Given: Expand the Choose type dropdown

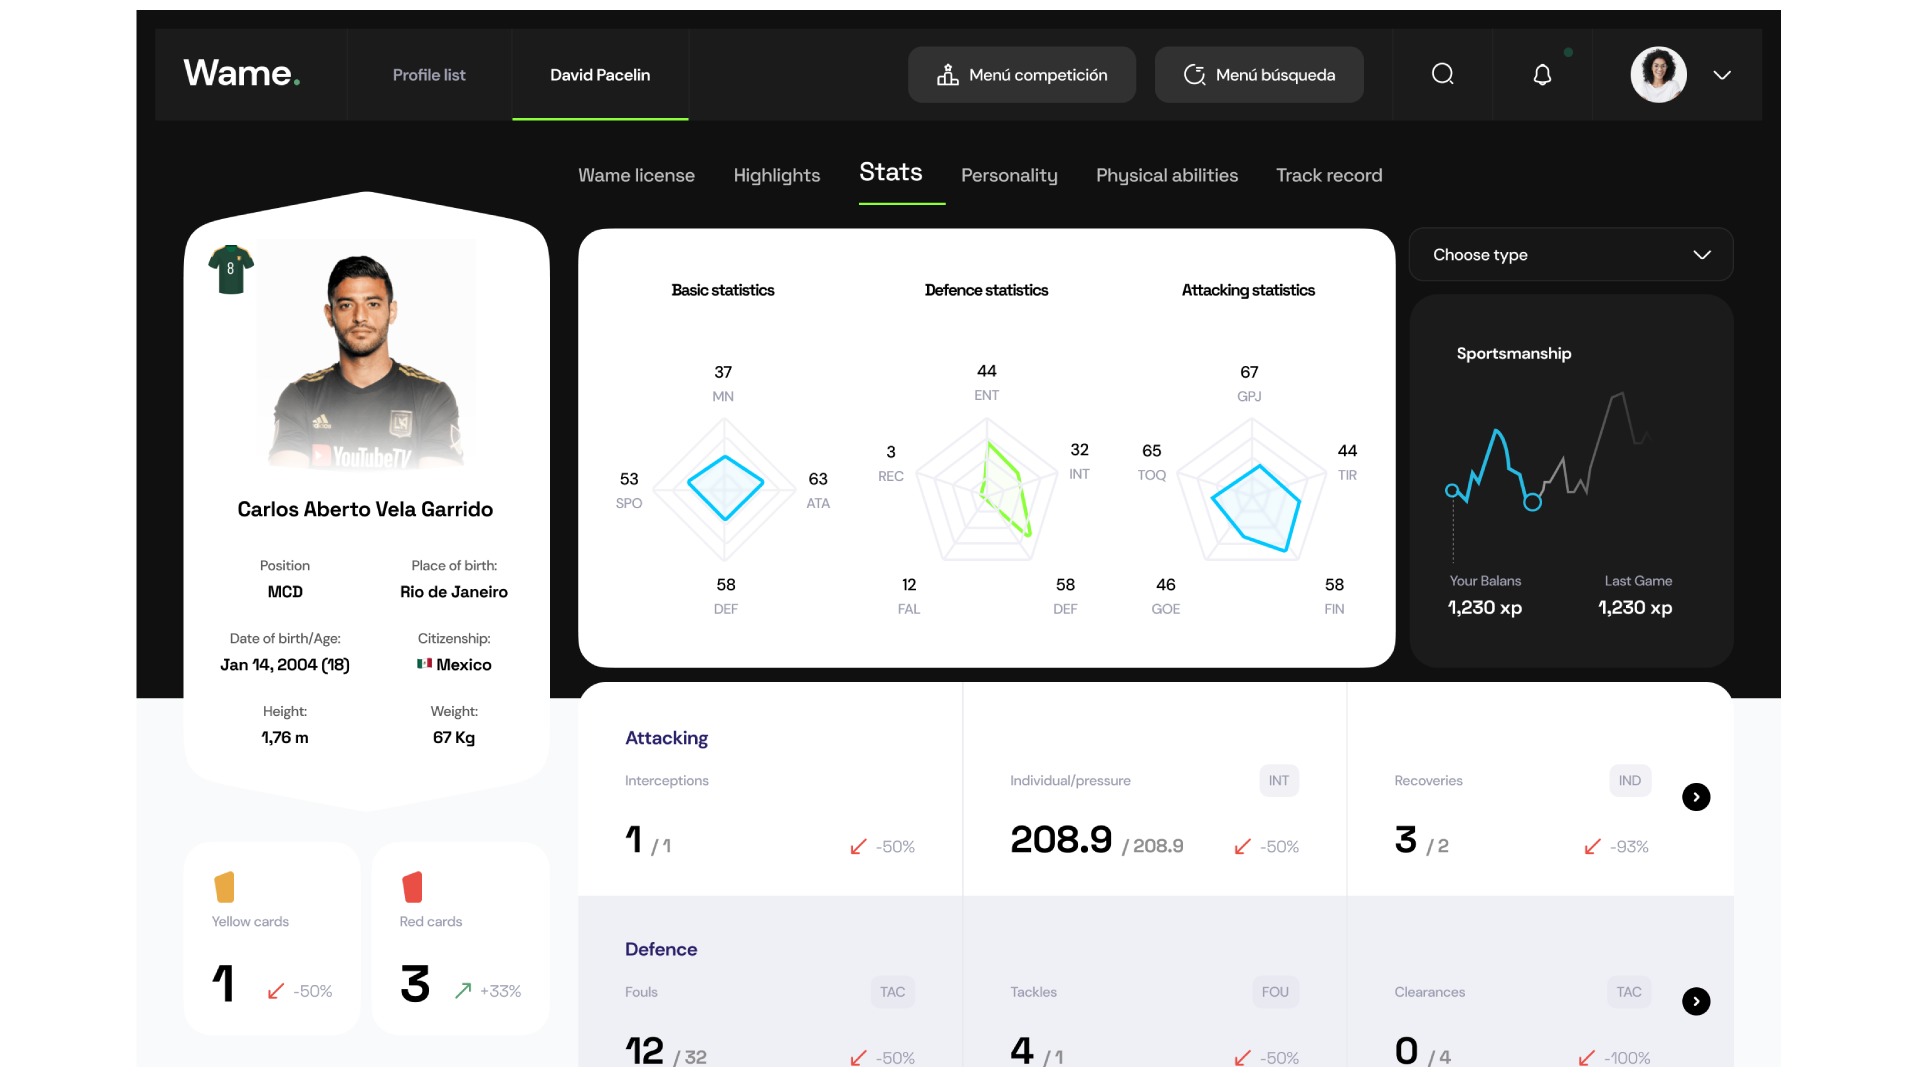Looking at the screenshot, I should tap(1571, 255).
